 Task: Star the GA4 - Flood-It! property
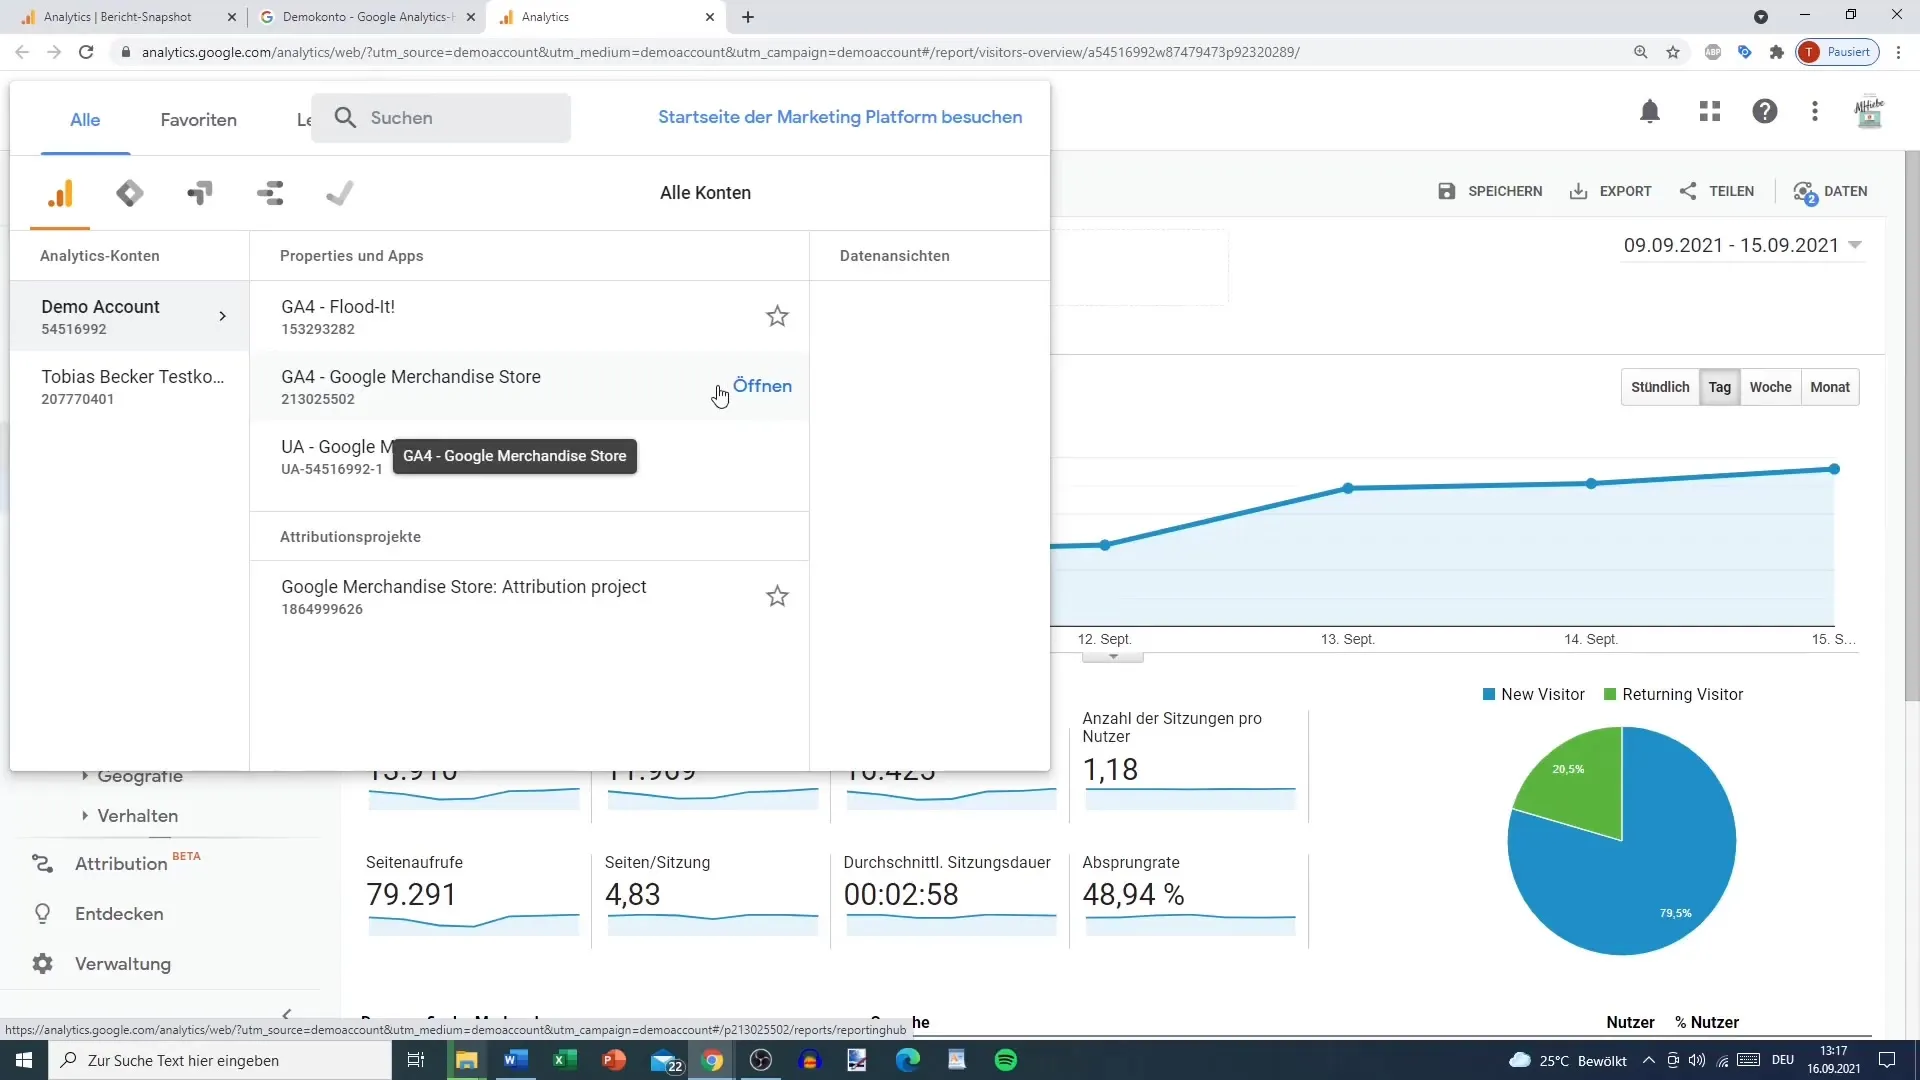[777, 317]
